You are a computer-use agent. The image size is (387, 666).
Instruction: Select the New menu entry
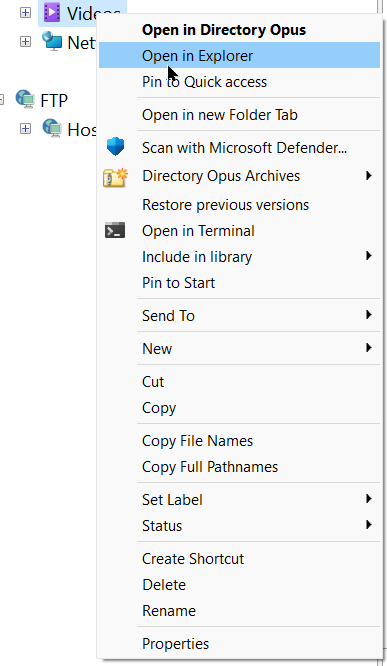pos(240,349)
